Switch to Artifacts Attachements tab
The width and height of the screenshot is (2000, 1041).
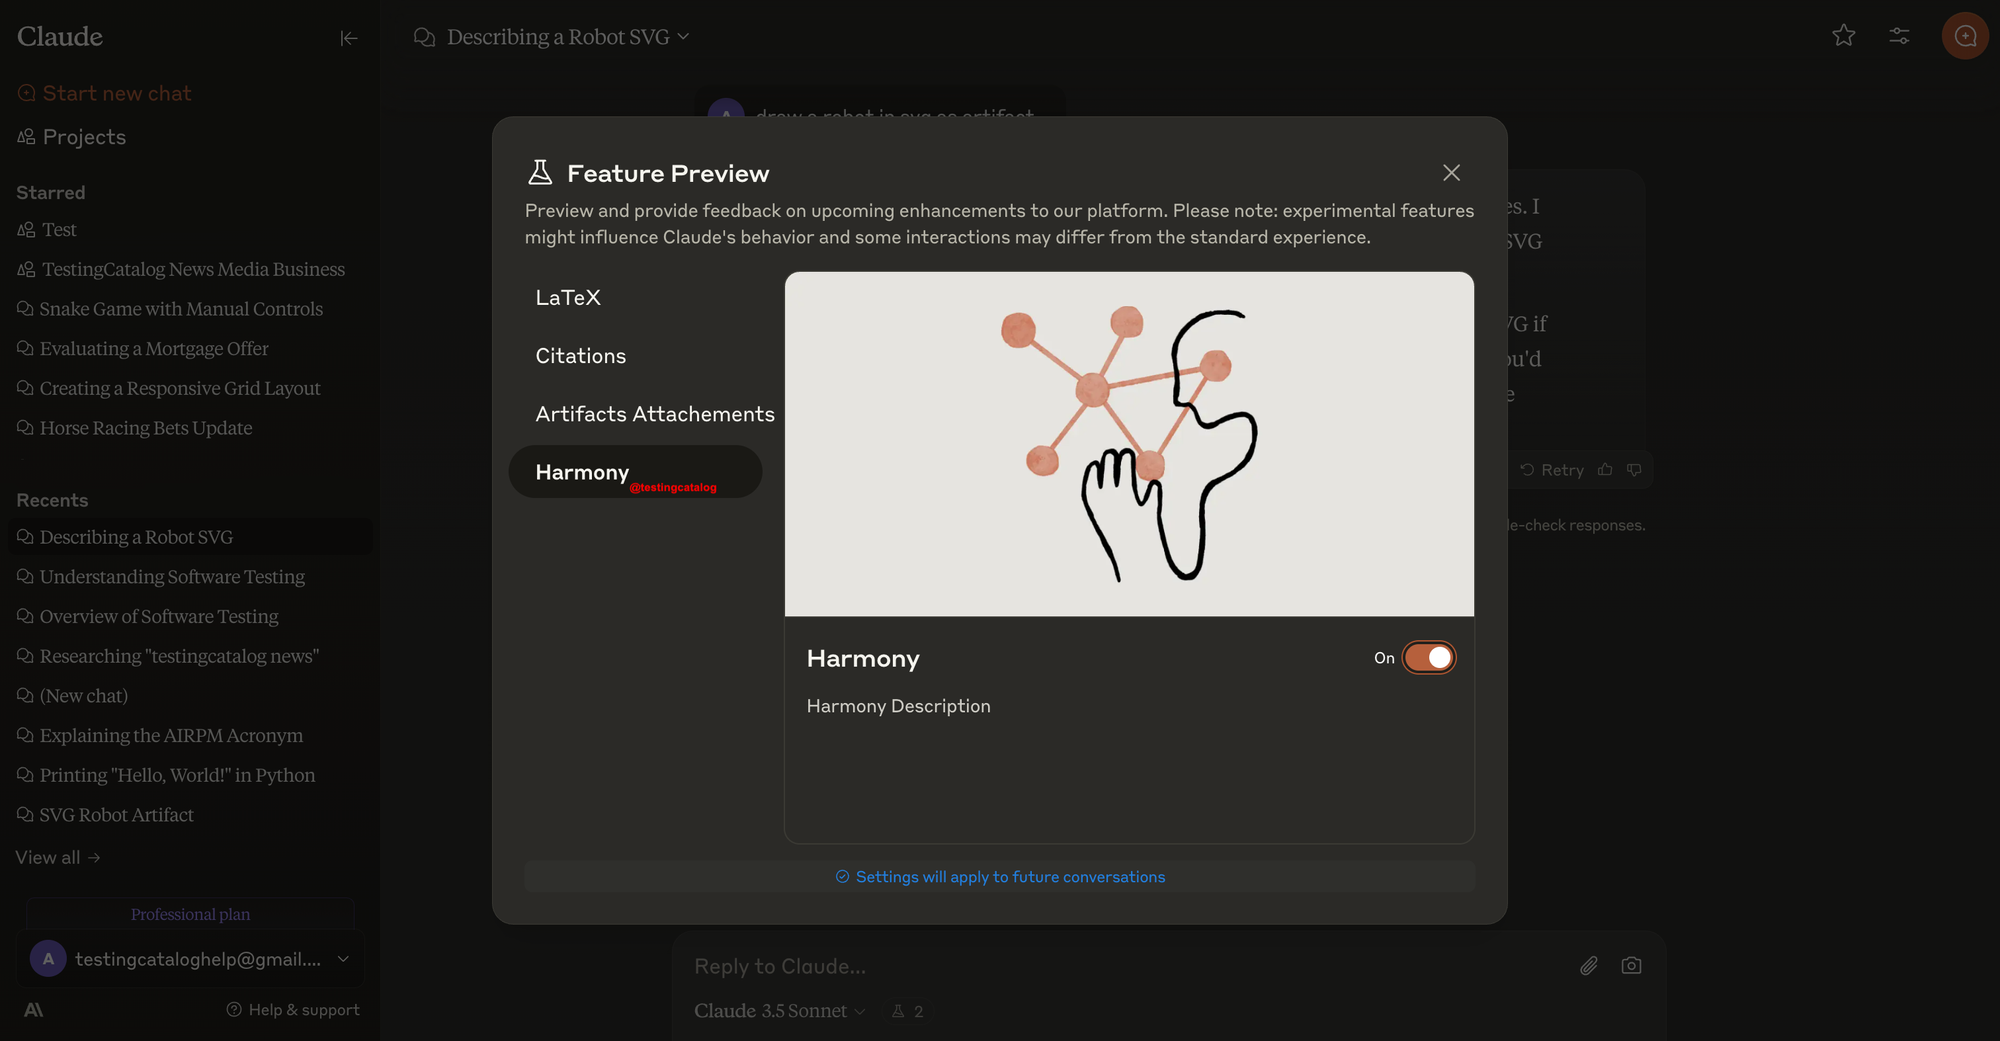tap(655, 414)
